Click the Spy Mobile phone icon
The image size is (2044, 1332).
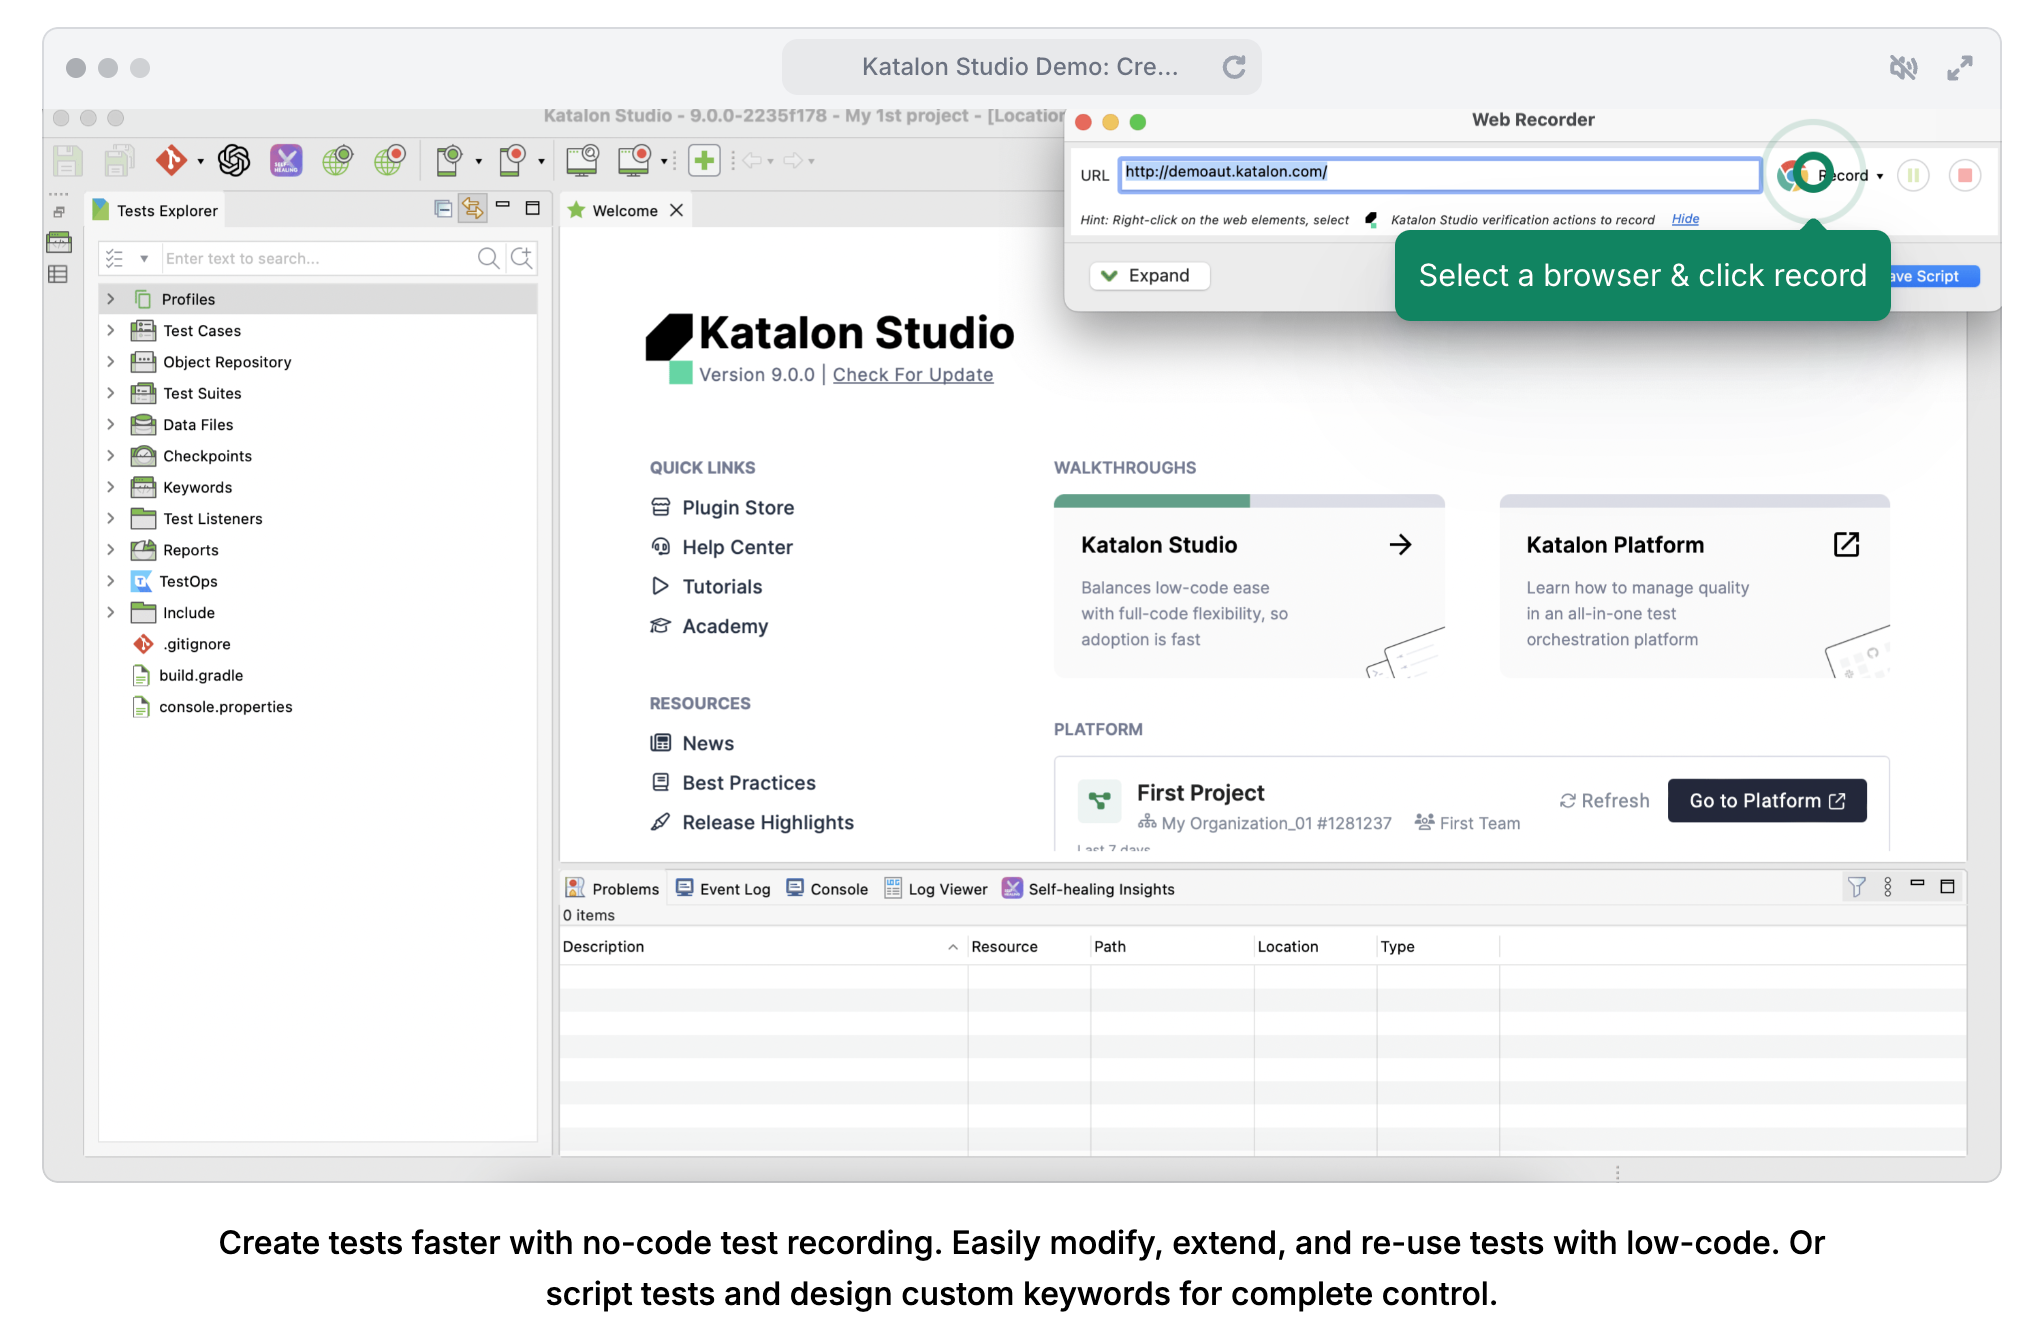[x=449, y=160]
